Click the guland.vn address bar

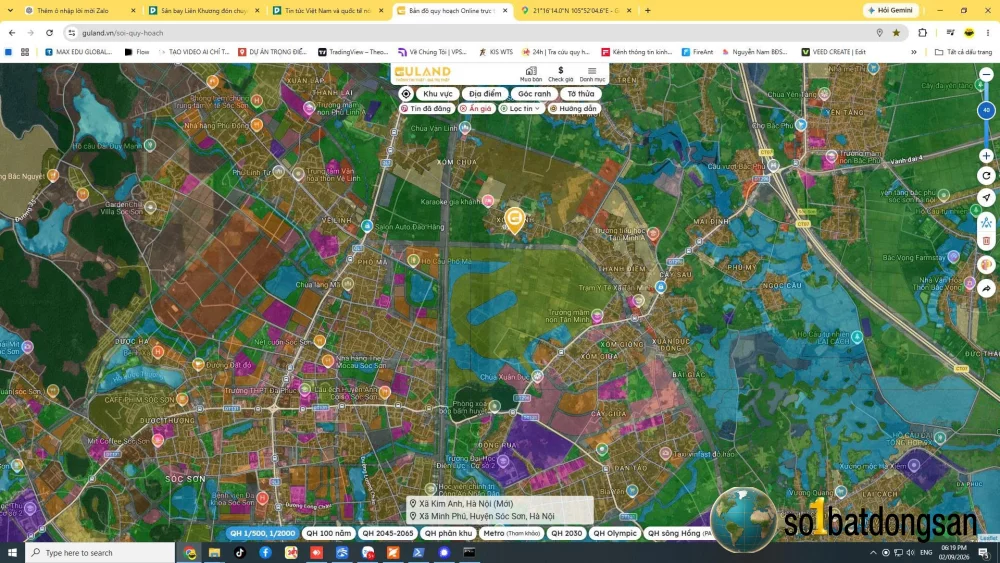click(472, 33)
